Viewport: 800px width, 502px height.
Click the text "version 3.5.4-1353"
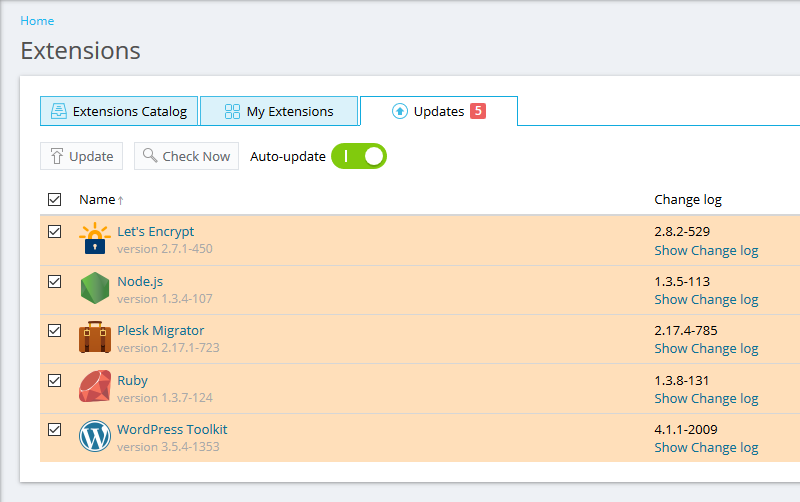point(168,447)
